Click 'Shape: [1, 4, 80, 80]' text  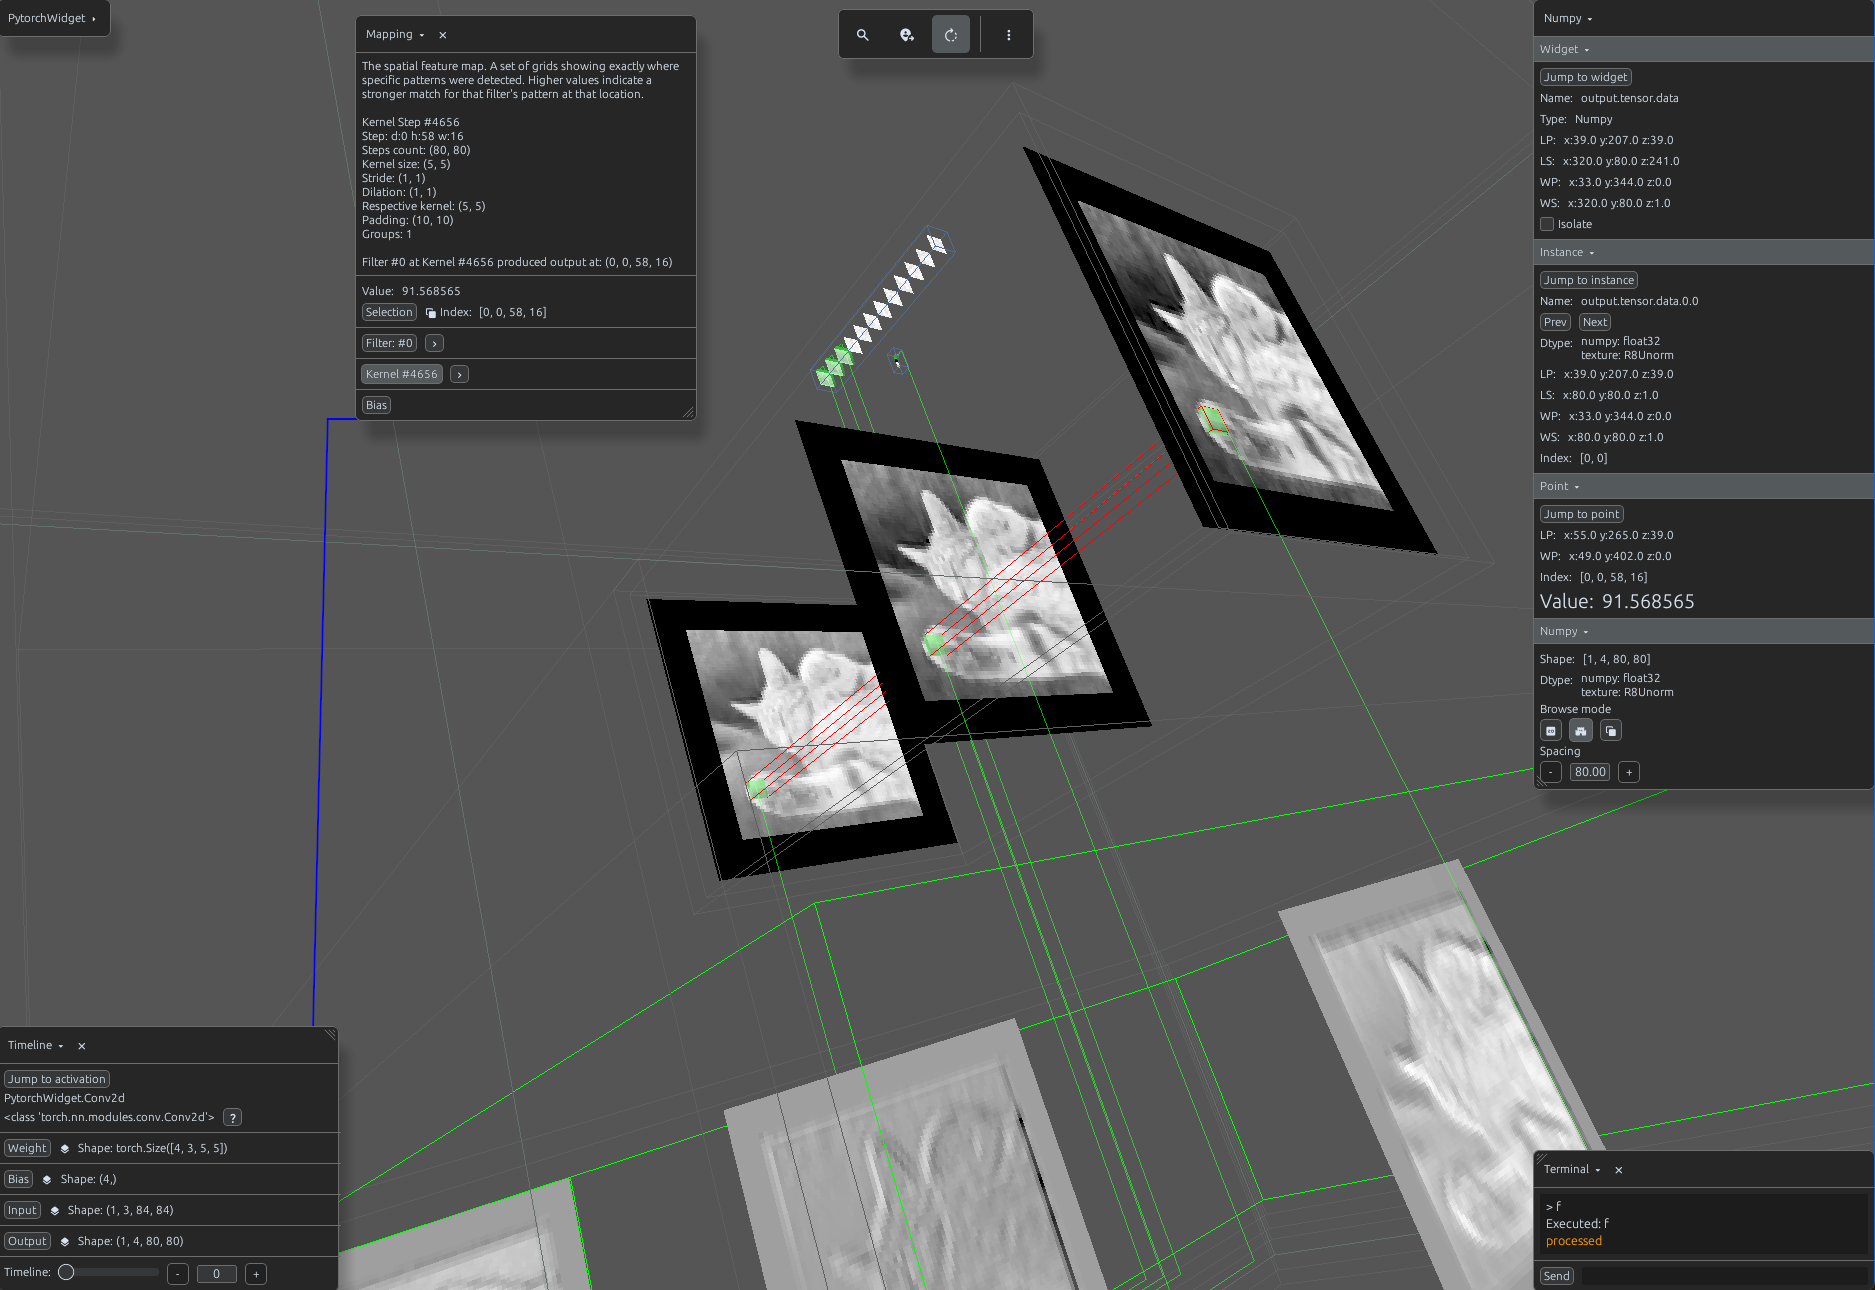pos(1595,659)
